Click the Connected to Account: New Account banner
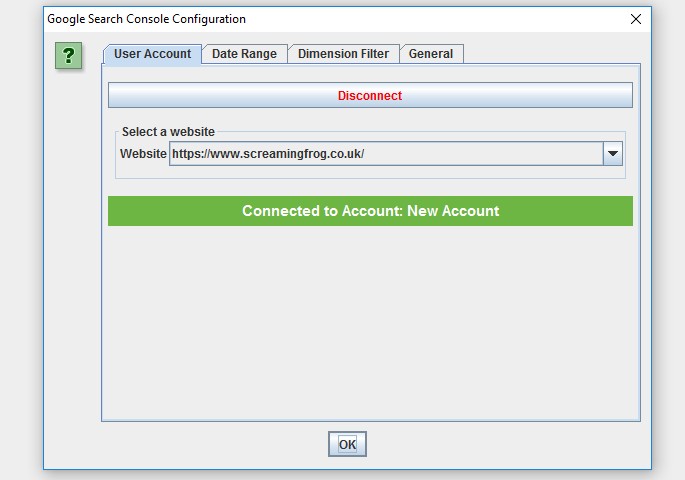 coord(370,211)
